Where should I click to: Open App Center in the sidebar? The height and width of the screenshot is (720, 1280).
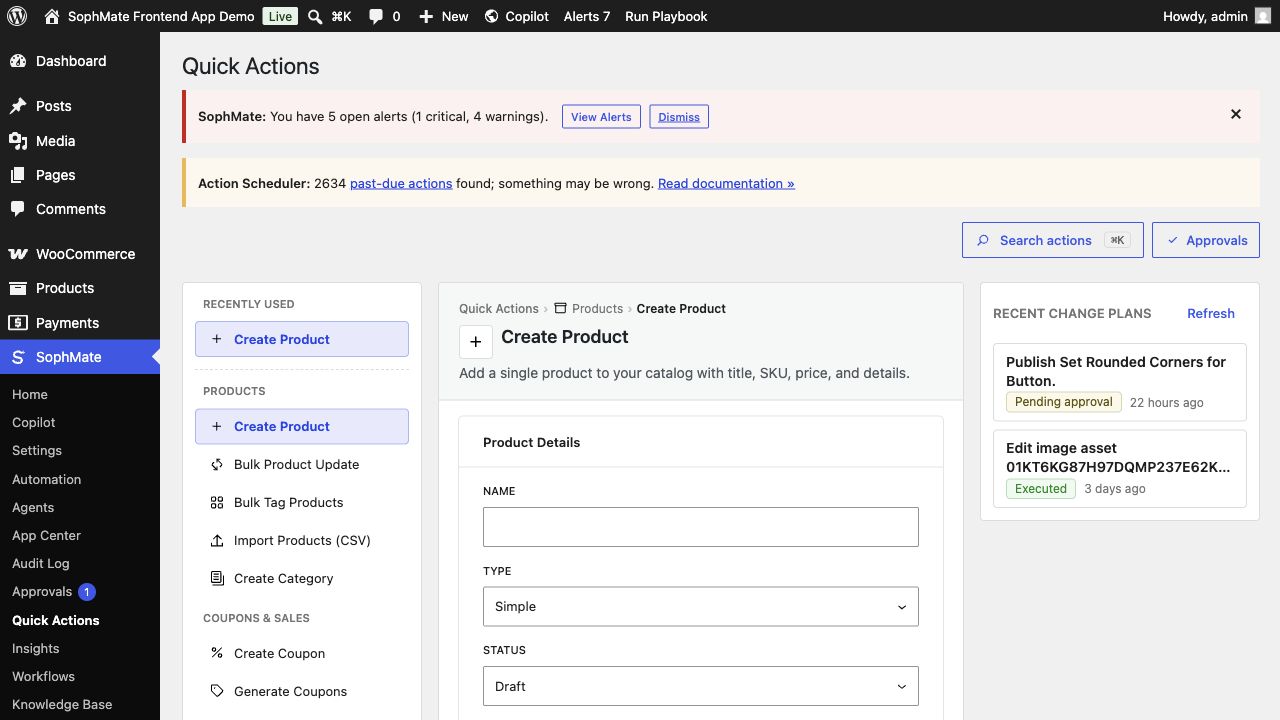pos(46,535)
